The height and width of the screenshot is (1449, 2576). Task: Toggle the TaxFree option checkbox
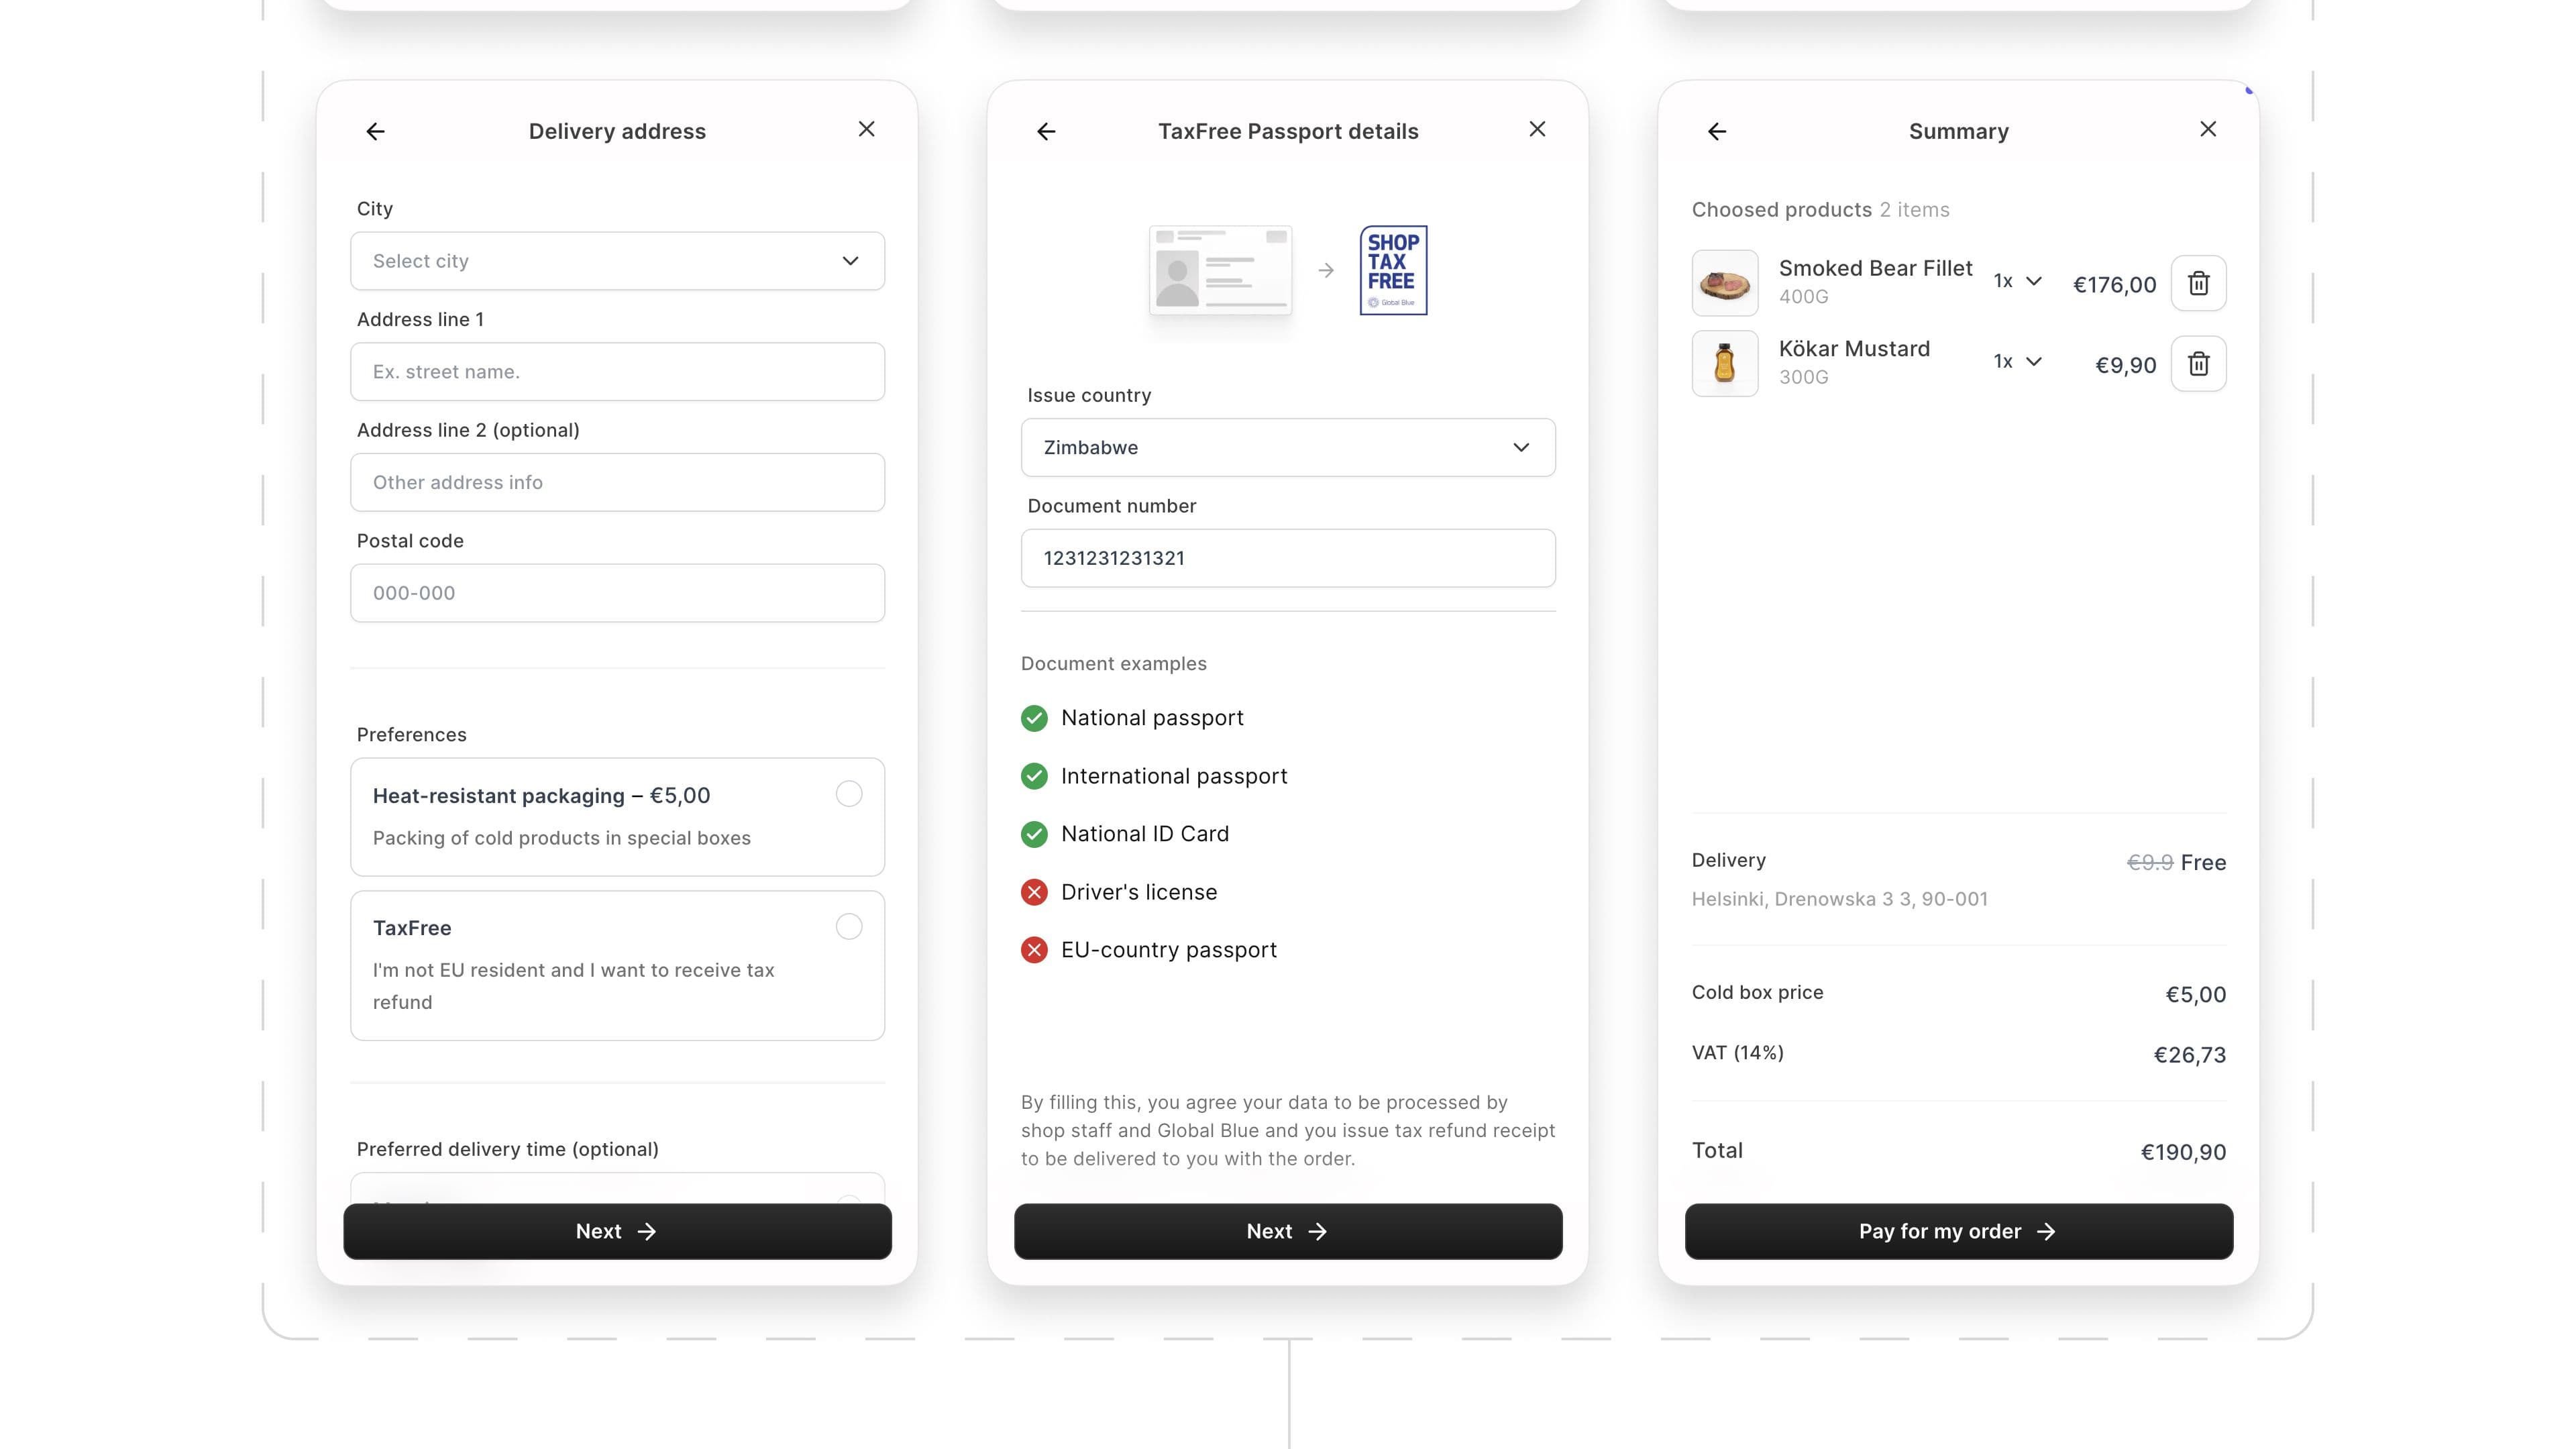click(849, 925)
